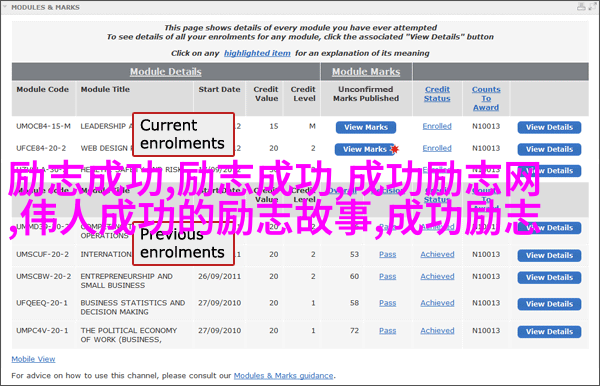
Task: Click start date 27/09/2010 for UFQEEQ-20-1
Action: (x=219, y=303)
